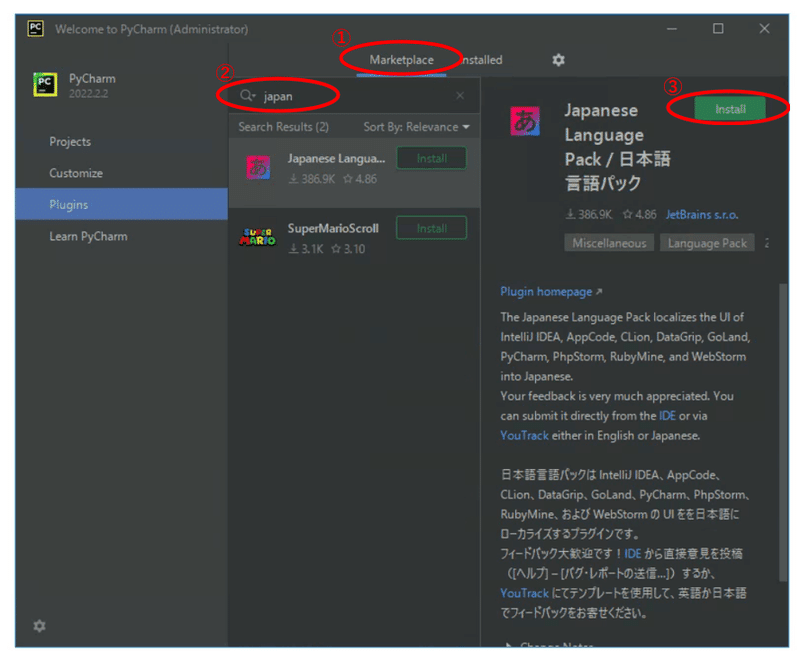Image resolution: width=800 pixels, height=659 pixels.
Task: Maximize the PyCharm welcome window
Action: (717, 29)
